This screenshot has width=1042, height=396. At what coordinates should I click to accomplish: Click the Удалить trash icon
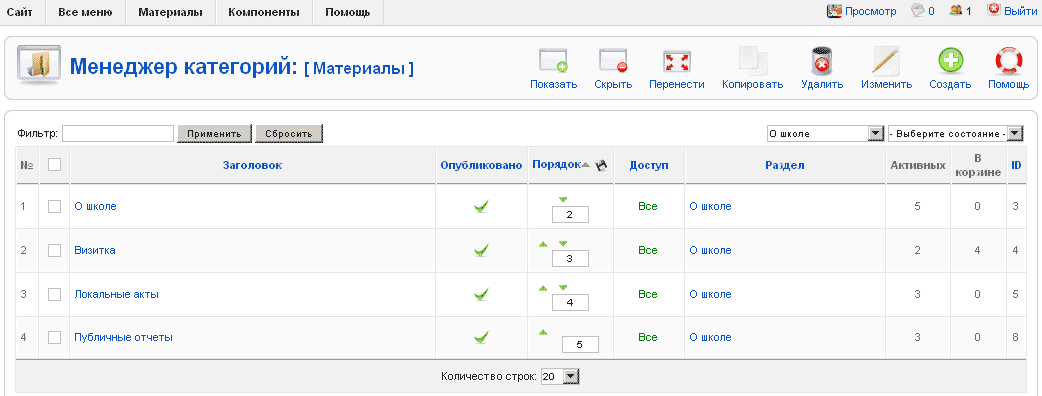(822, 60)
